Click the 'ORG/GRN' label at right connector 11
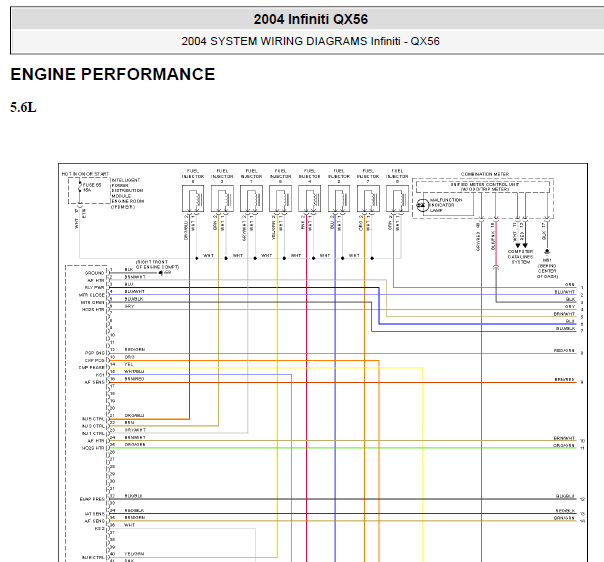This screenshot has width=604, height=562. pos(564,446)
